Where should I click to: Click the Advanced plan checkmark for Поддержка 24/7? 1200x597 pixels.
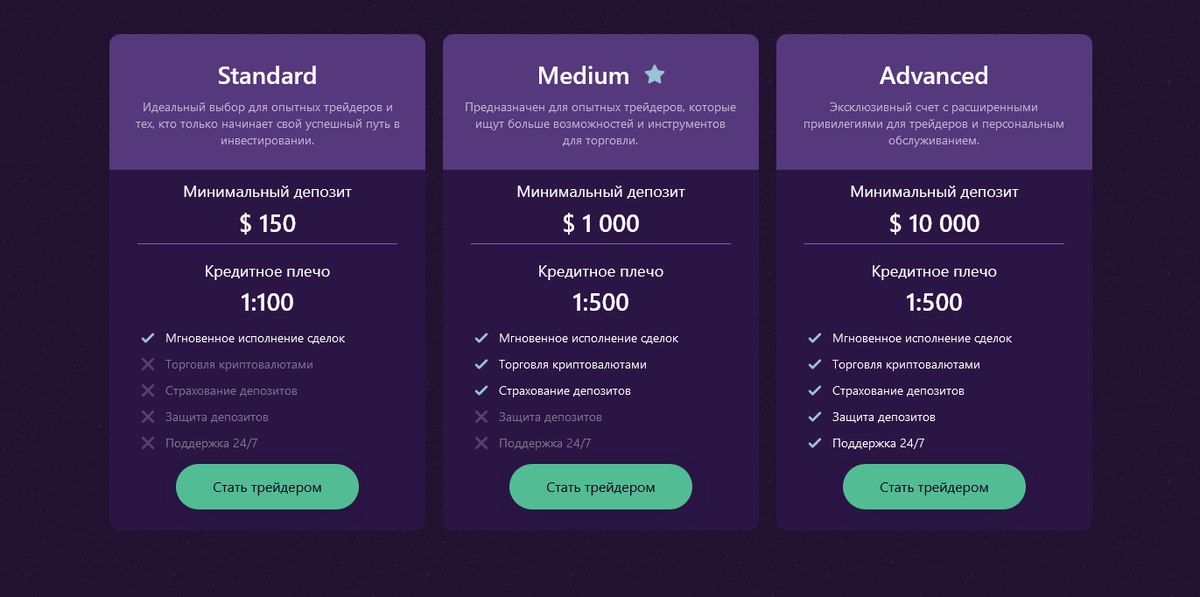pos(814,442)
